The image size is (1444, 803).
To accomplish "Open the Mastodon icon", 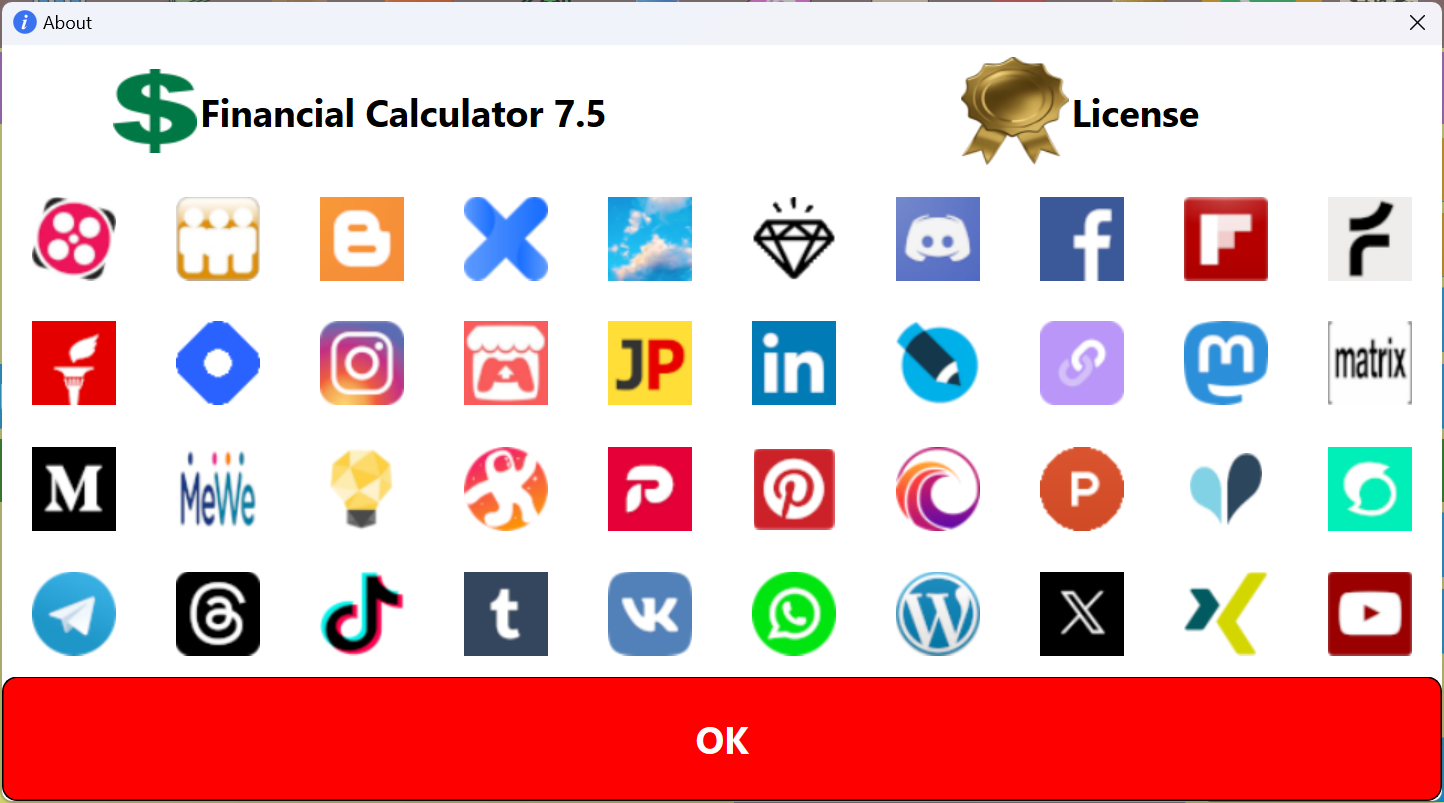I will [1226, 363].
